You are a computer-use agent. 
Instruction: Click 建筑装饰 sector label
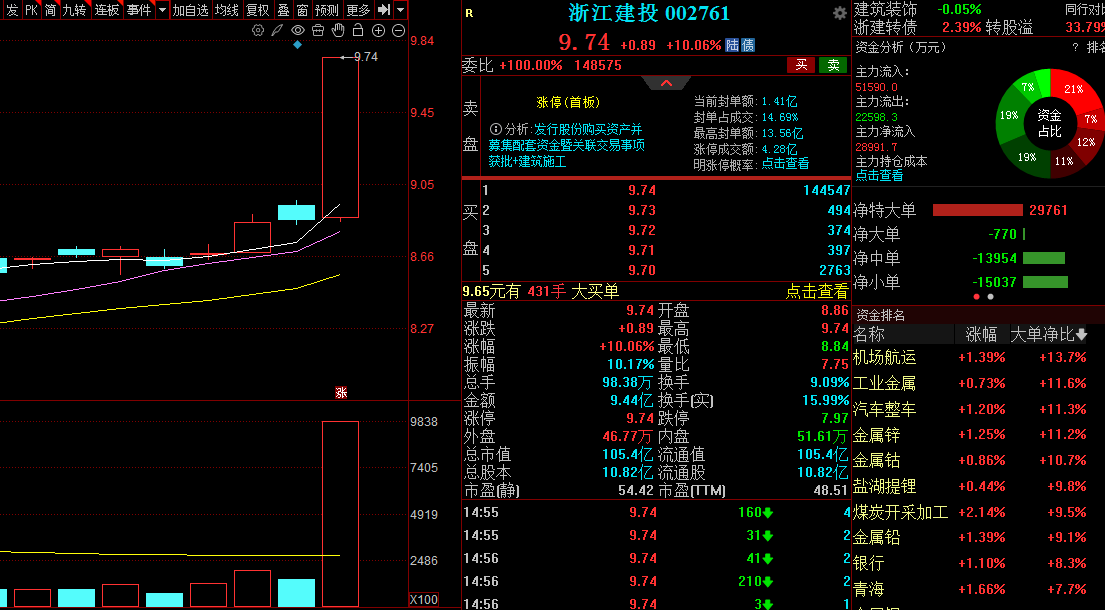[885, 9]
